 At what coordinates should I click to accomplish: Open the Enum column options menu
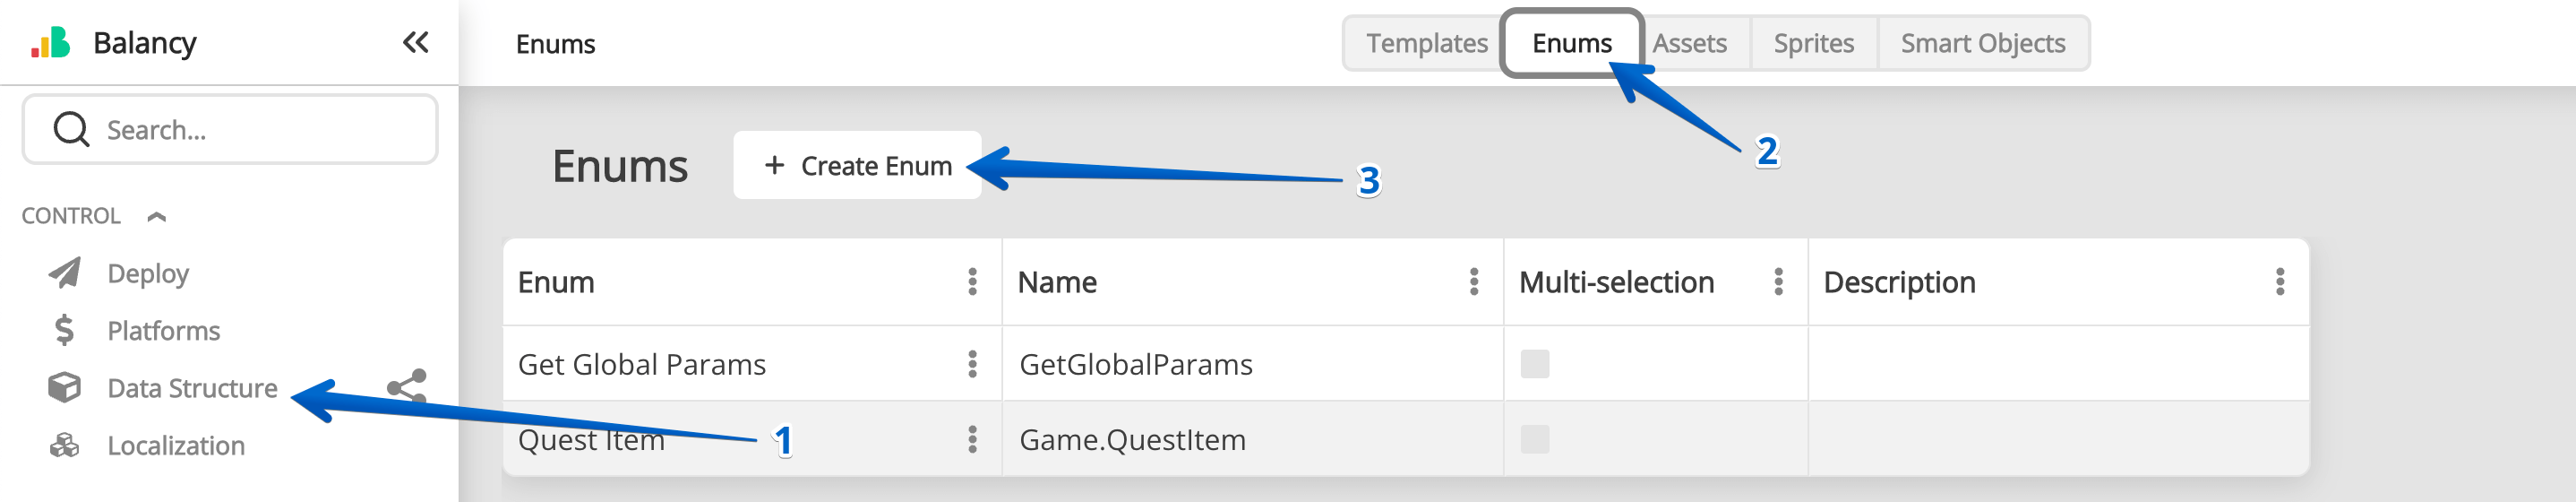pyautogui.click(x=972, y=282)
